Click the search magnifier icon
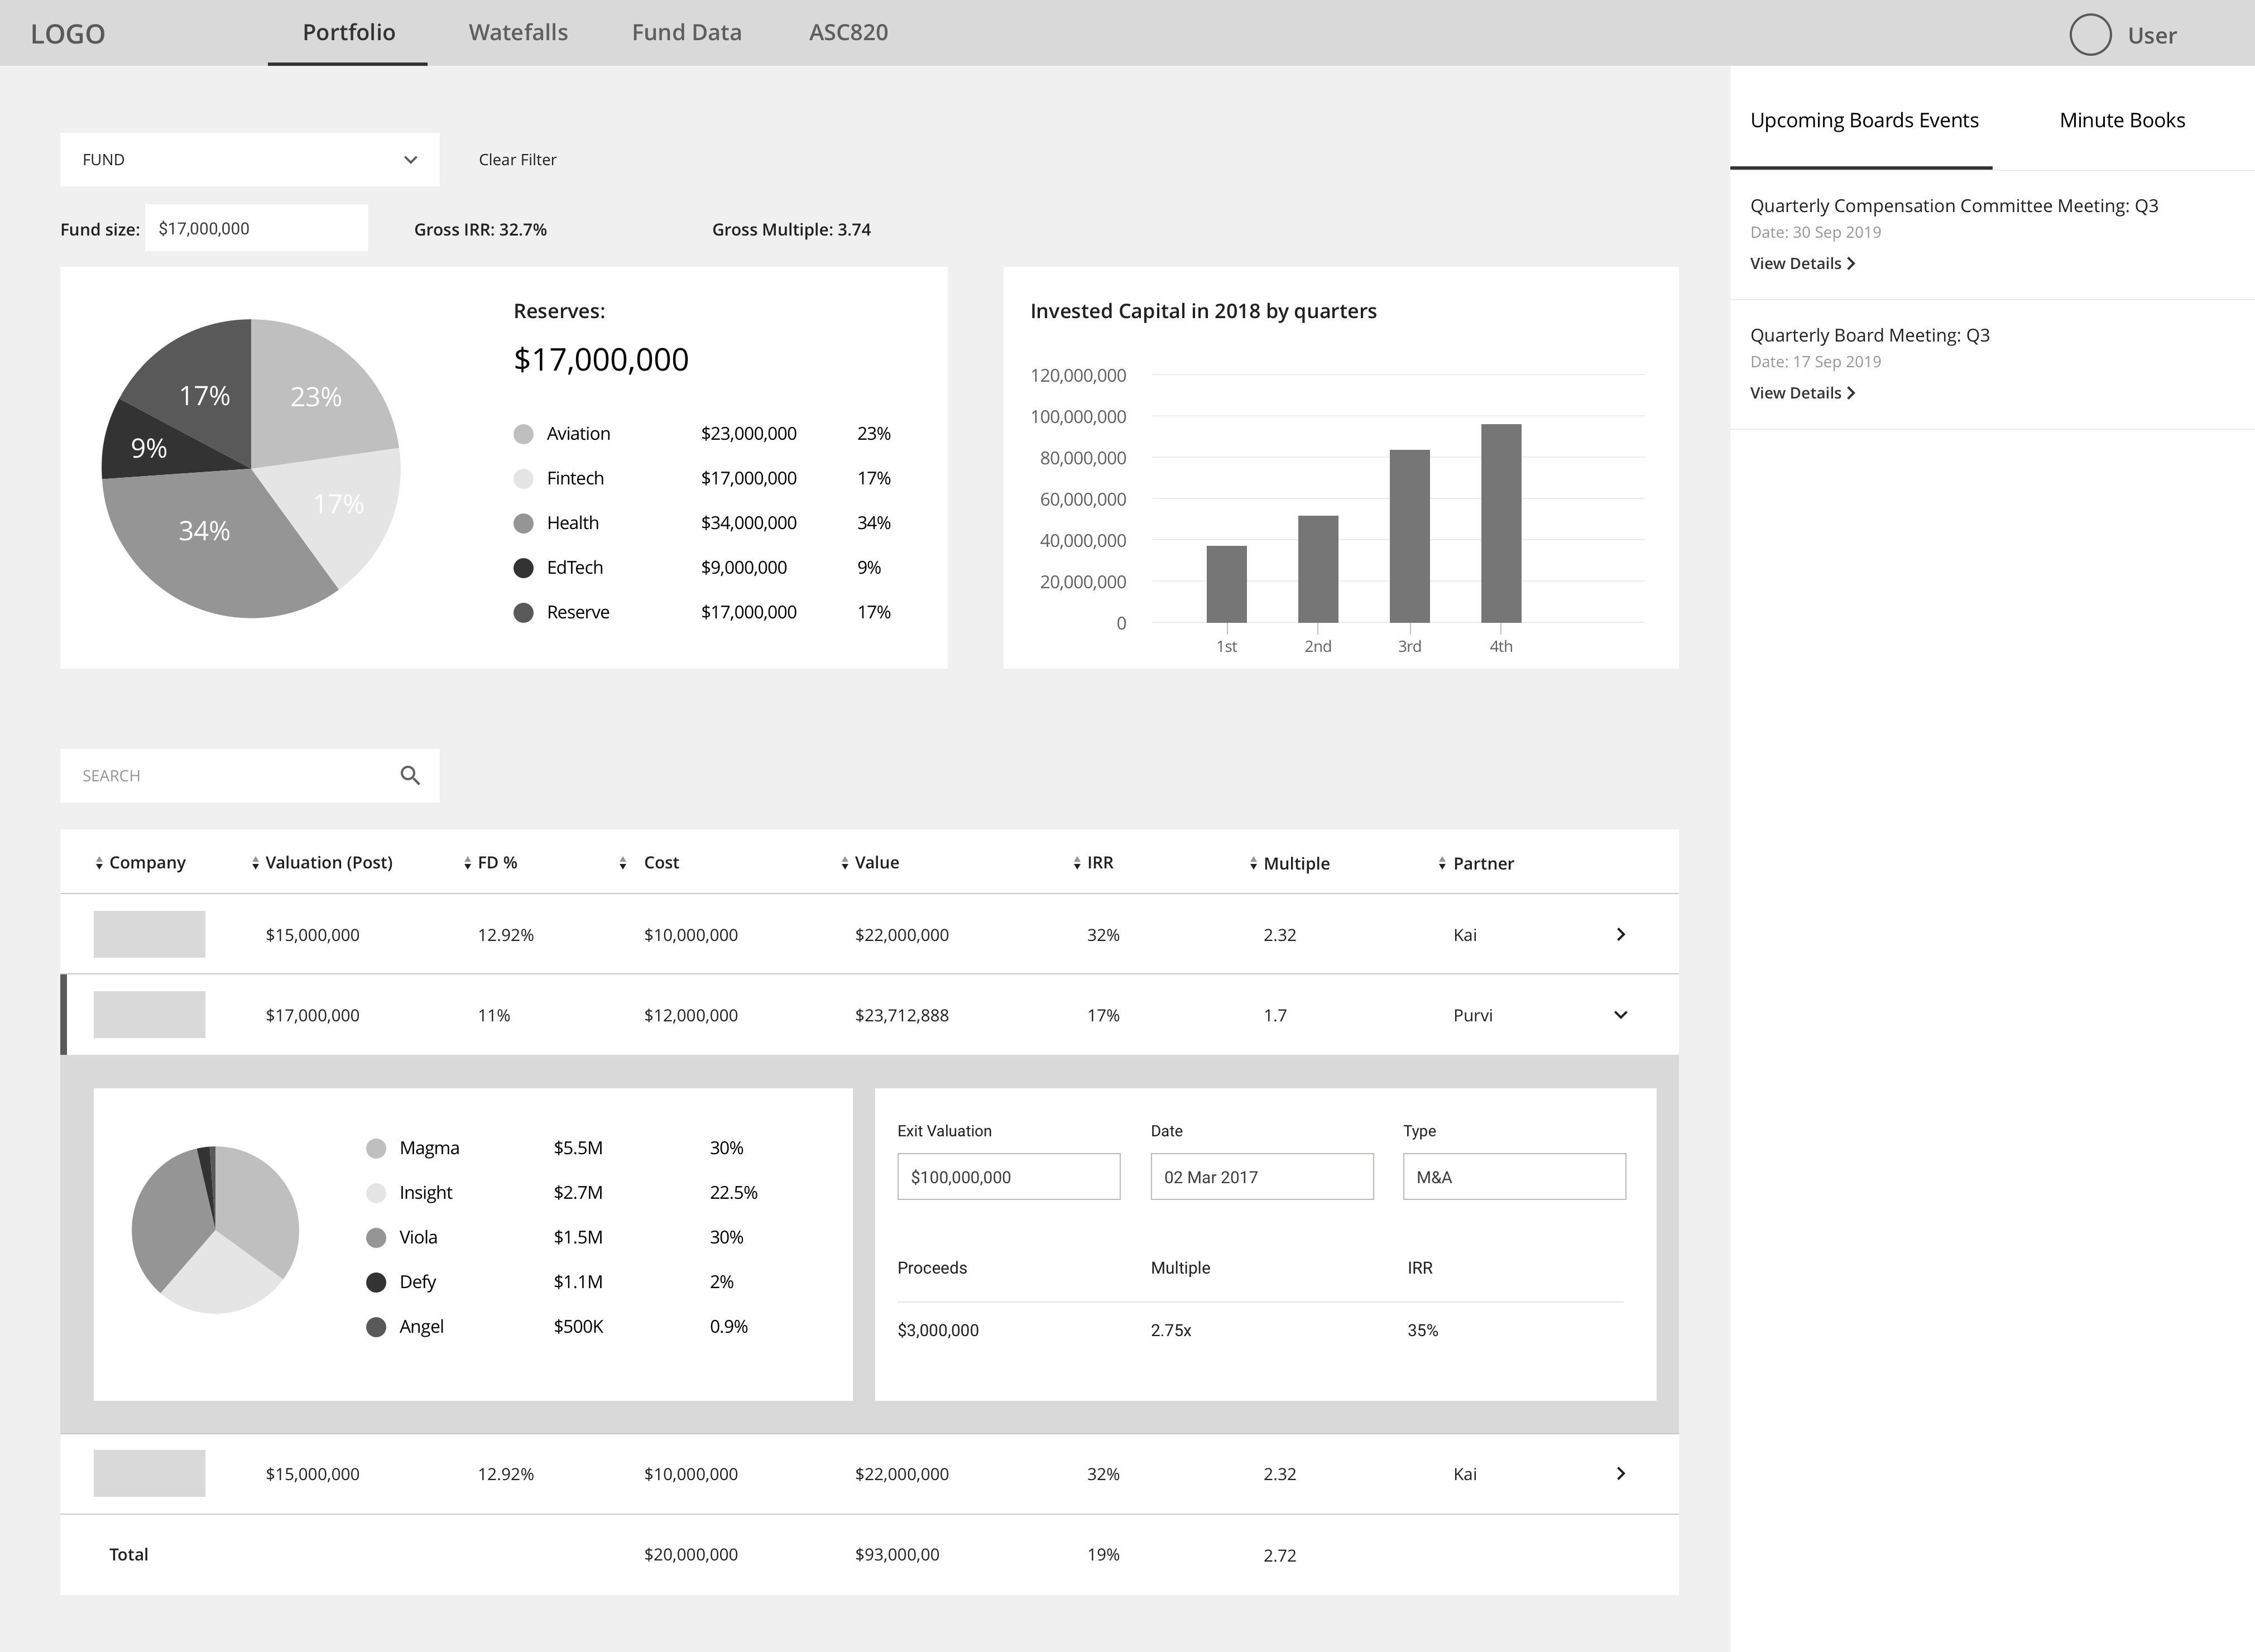The image size is (2255, 1652). click(x=410, y=775)
